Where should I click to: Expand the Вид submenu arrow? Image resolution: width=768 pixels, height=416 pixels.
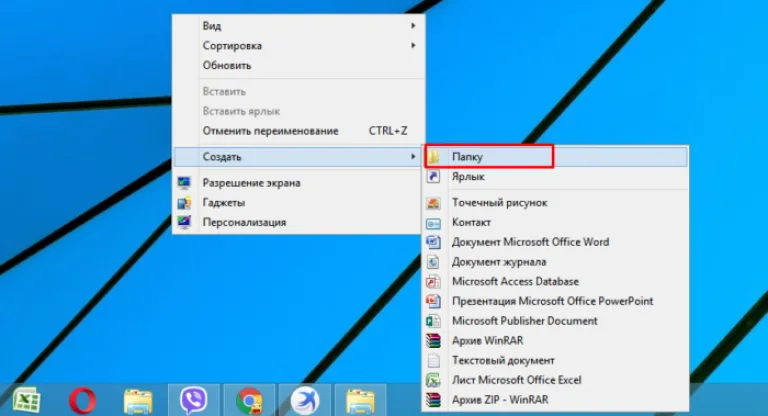pyautogui.click(x=413, y=25)
